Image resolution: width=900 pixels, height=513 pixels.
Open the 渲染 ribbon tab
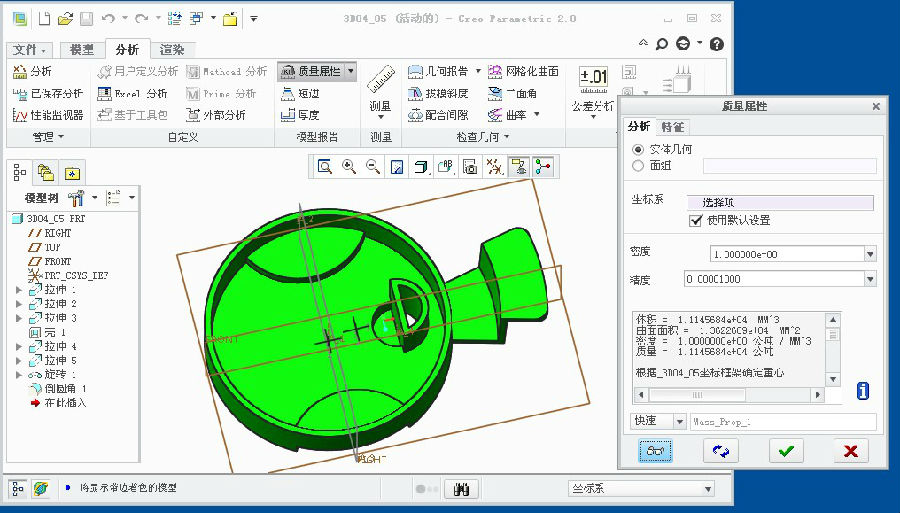[171, 50]
